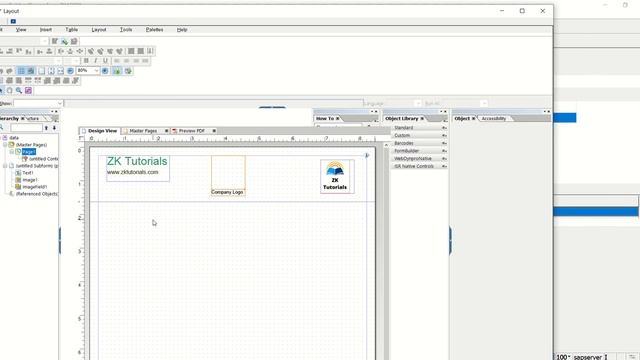
Task: Open the View menu
Action: pos(21,30)
